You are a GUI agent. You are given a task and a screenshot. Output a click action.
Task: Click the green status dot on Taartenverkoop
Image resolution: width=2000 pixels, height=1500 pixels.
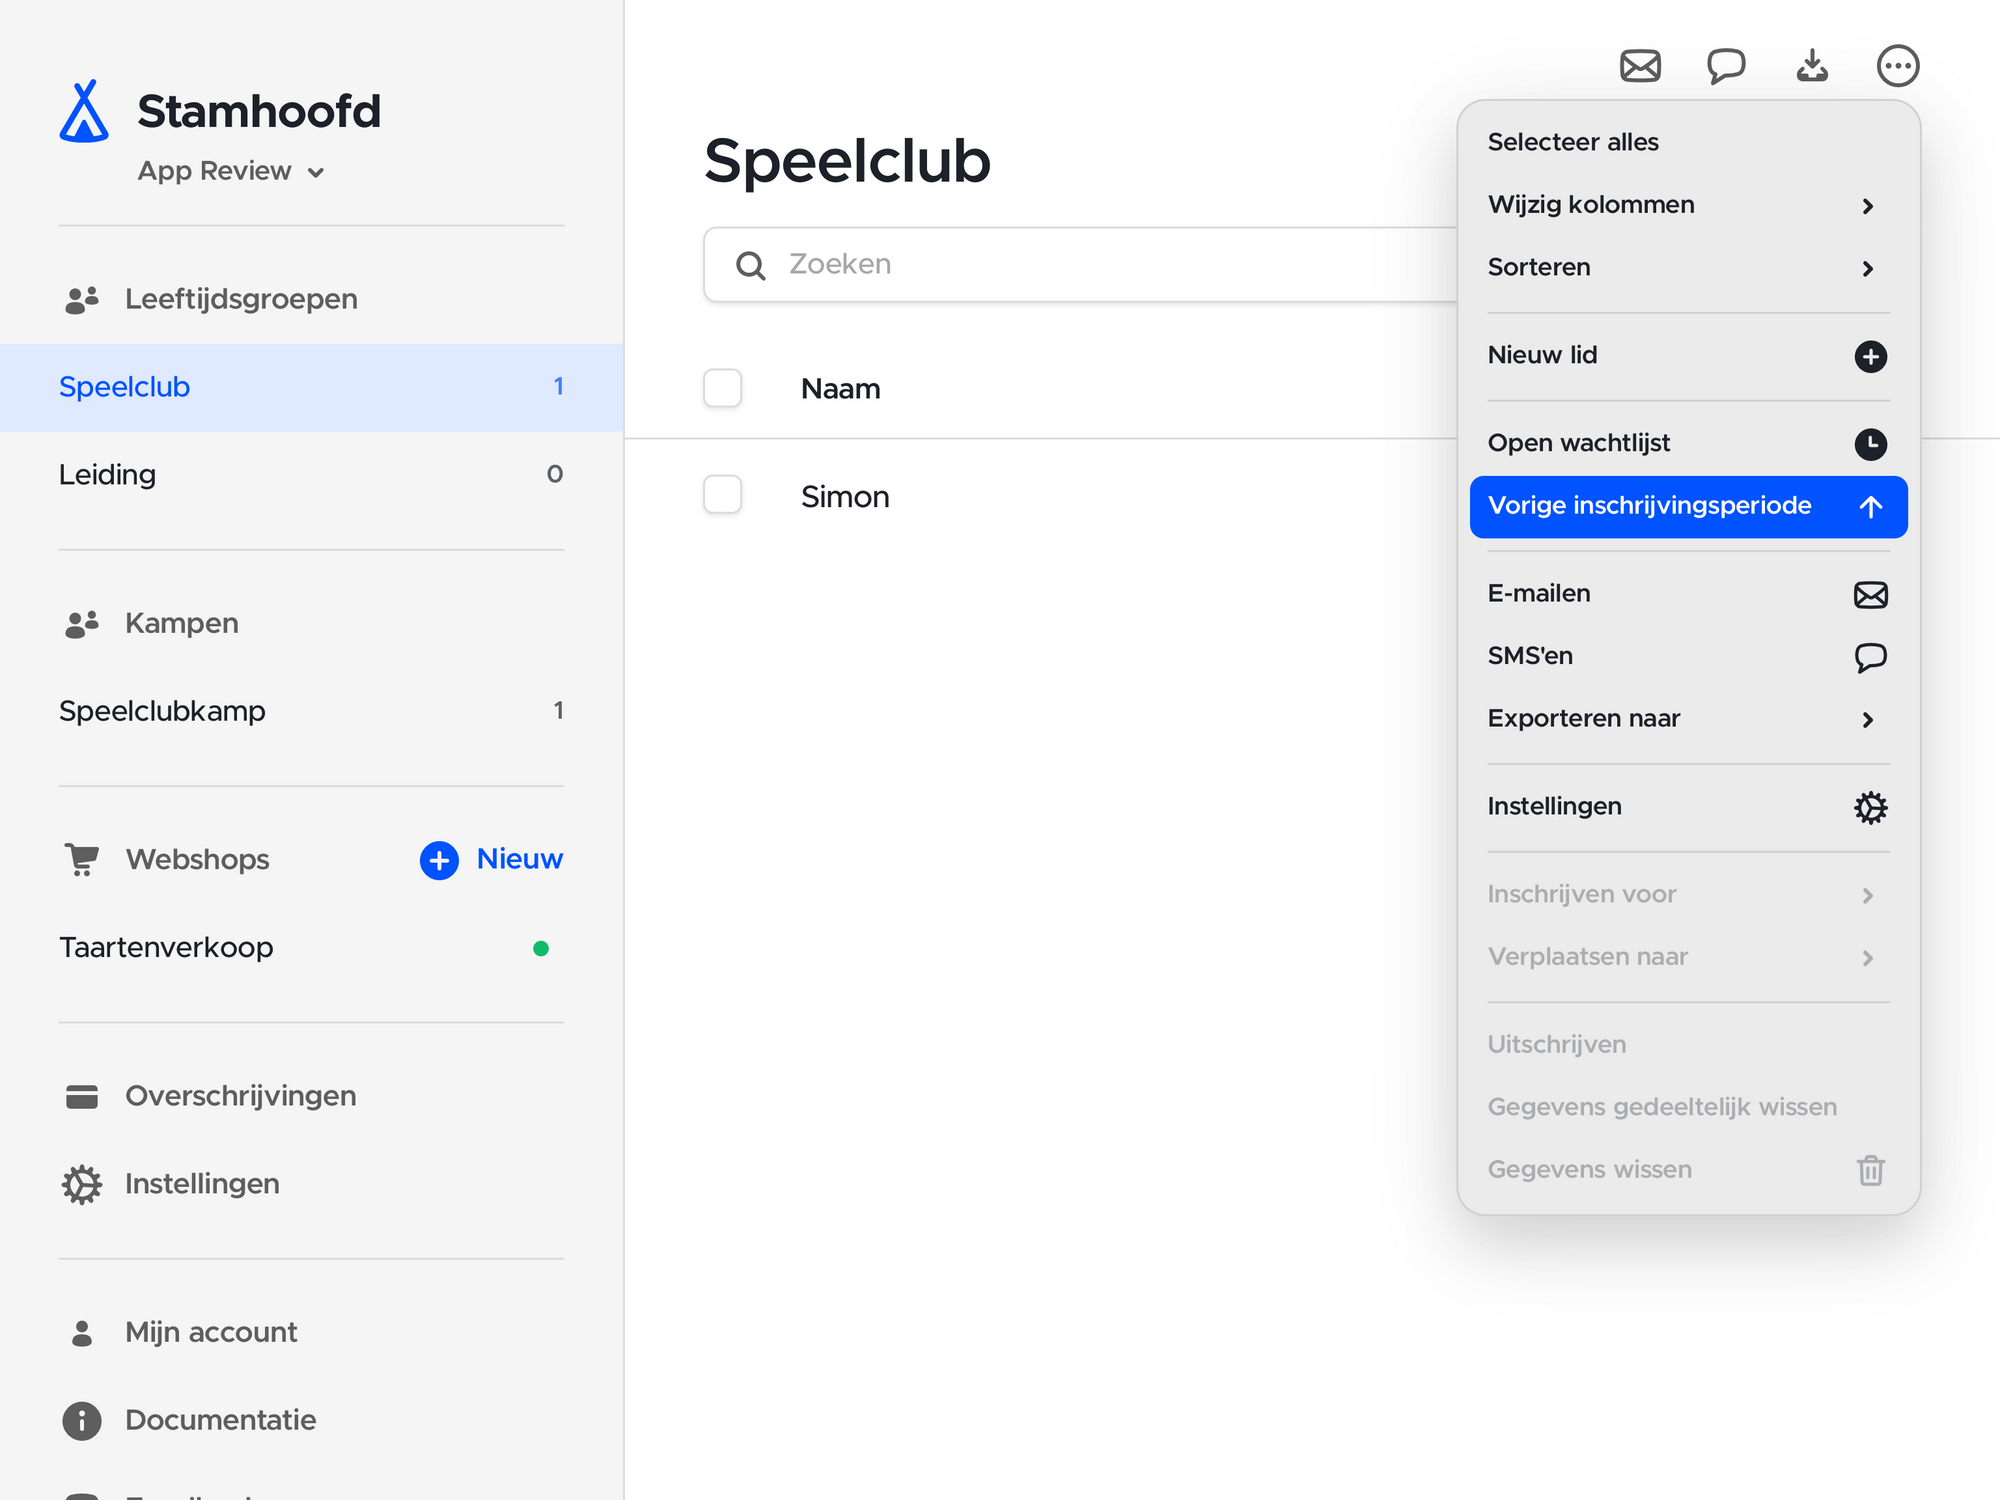click(x=541, y=948)
